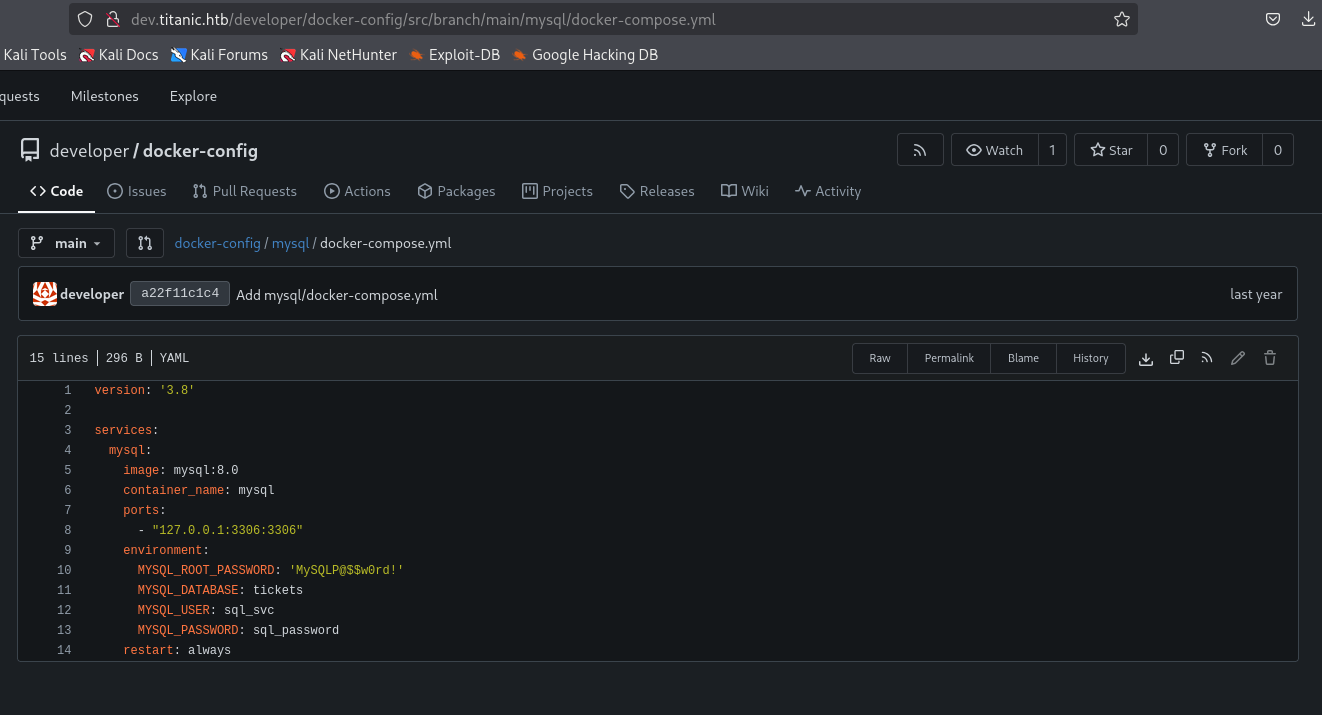Open the docker-config link in repo title
1322x715 pixels.
point(200,151)
